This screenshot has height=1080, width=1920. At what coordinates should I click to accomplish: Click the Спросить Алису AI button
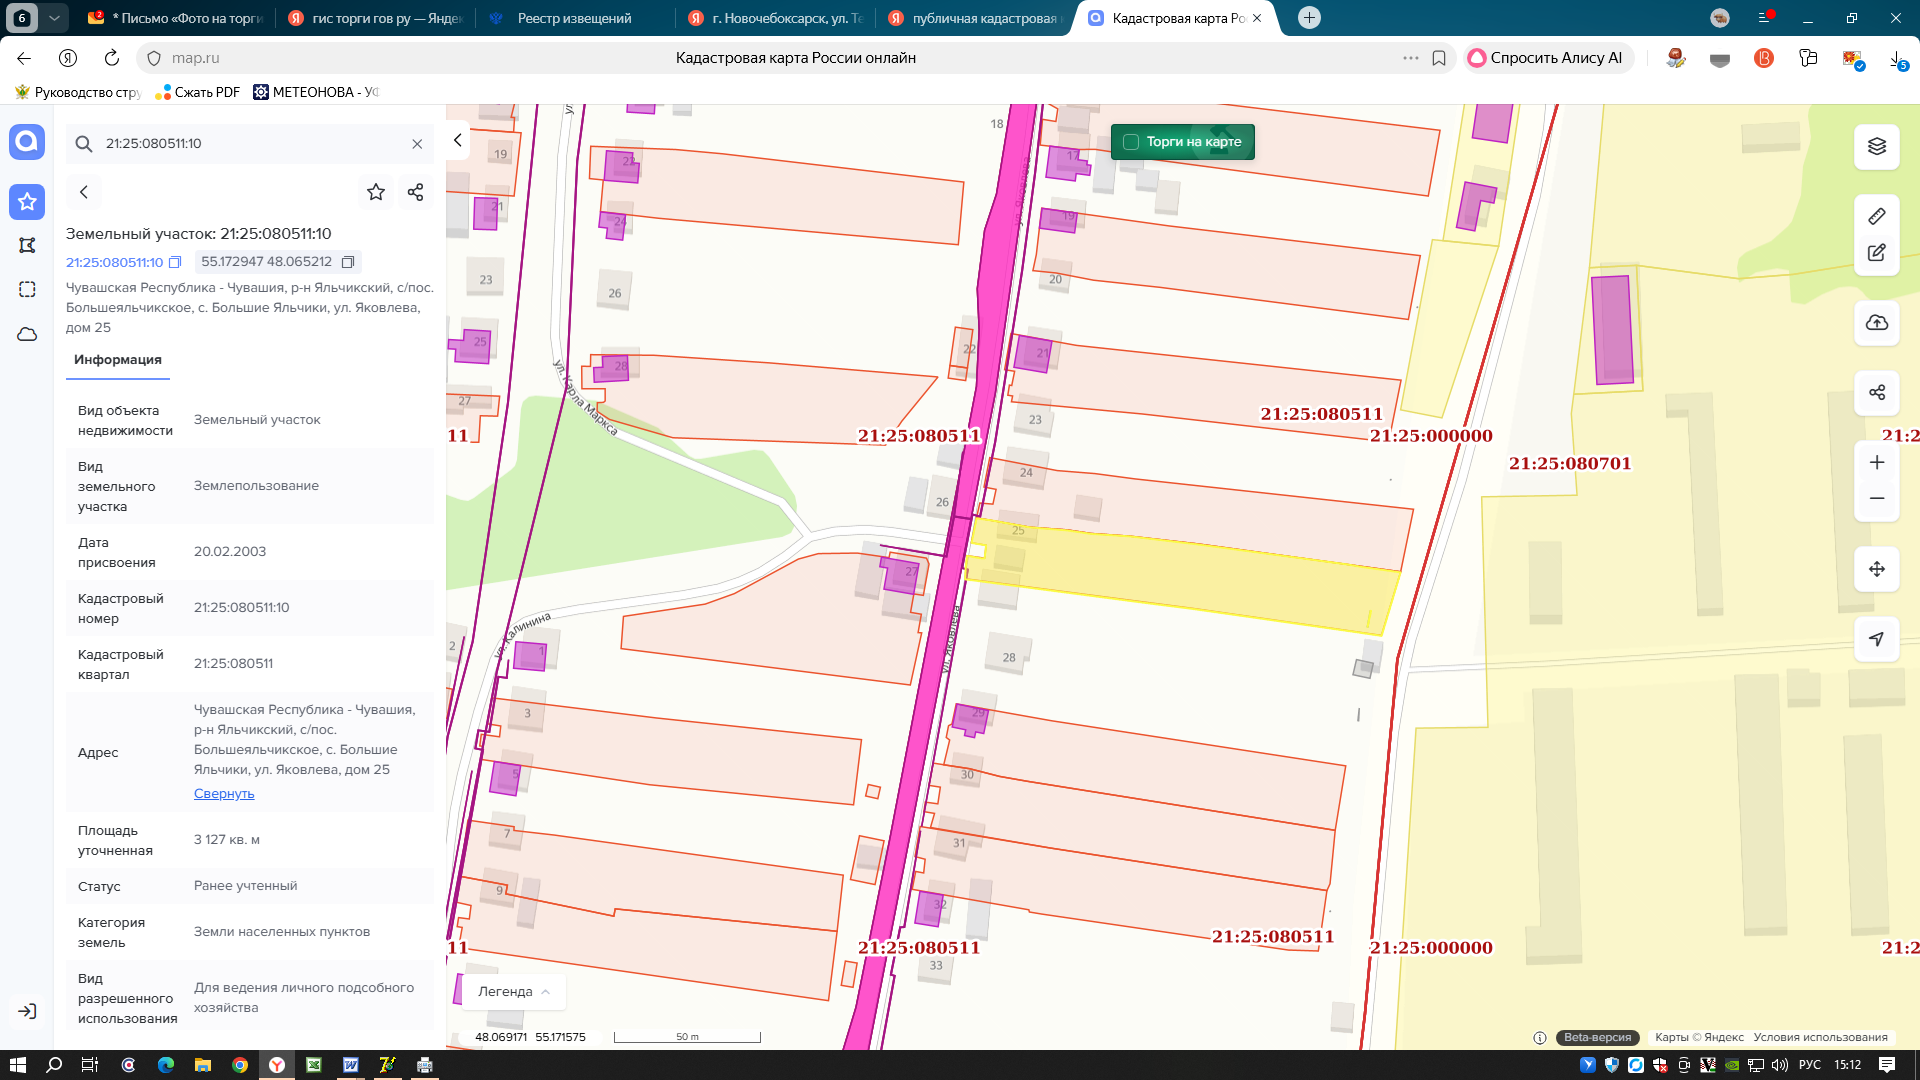1548,58
